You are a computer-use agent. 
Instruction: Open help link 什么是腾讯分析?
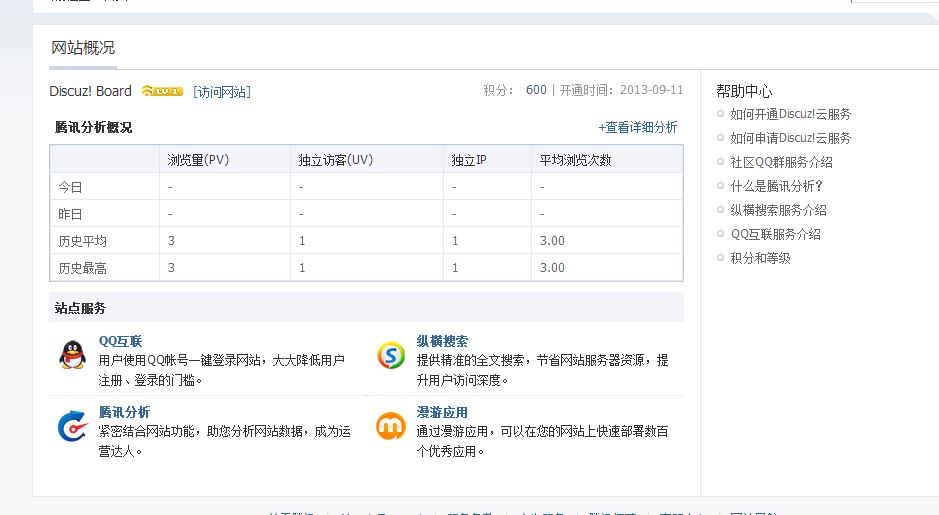[777, 186]
